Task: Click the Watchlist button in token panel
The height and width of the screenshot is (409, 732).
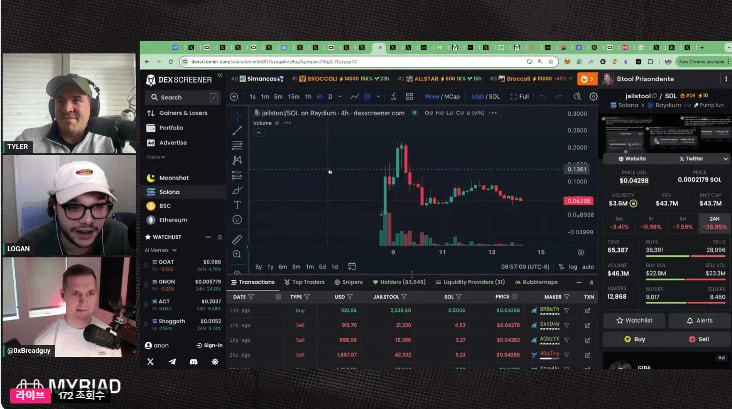Action: point(634,321)
